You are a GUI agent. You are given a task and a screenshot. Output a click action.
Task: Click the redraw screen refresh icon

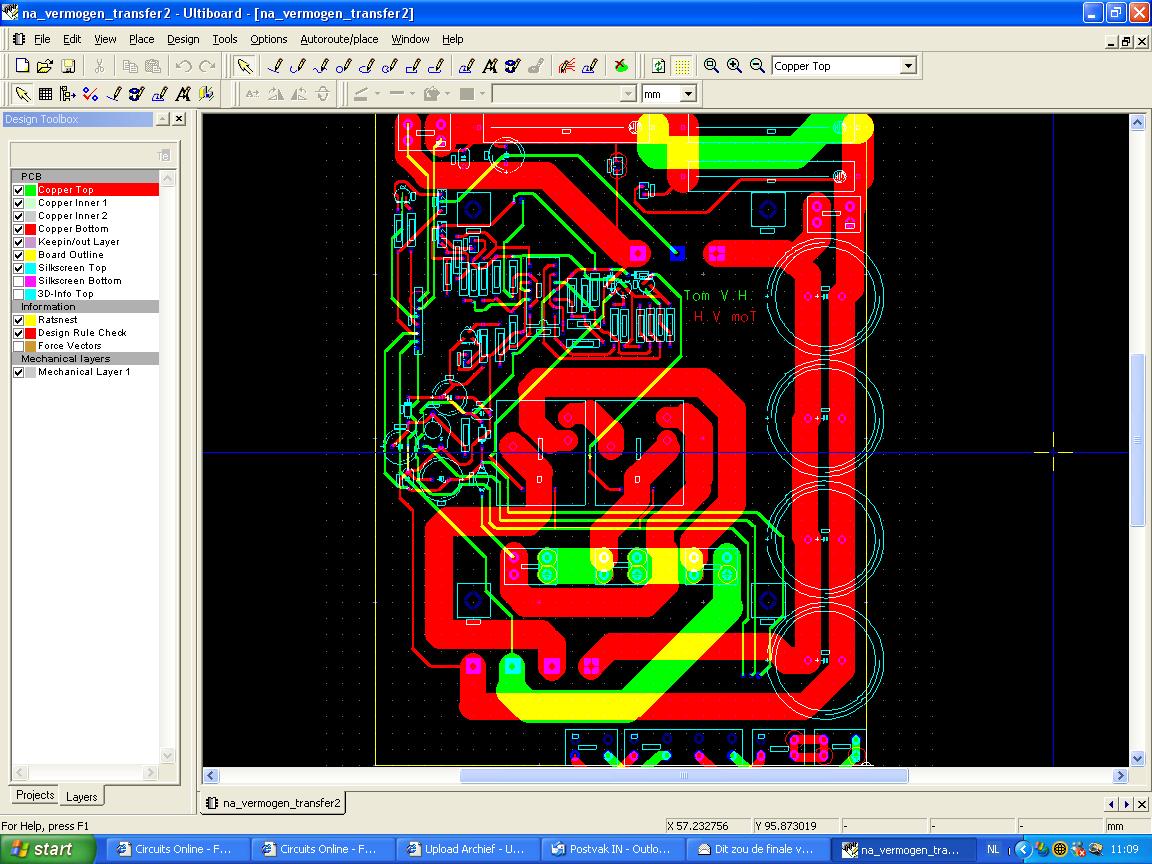pos(658,66)
